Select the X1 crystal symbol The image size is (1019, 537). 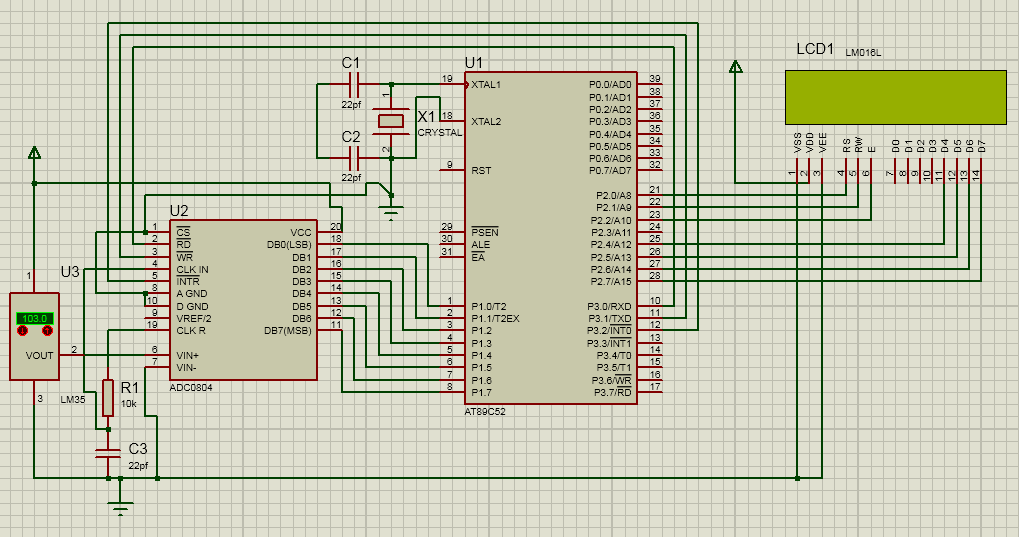click(391, 121)
